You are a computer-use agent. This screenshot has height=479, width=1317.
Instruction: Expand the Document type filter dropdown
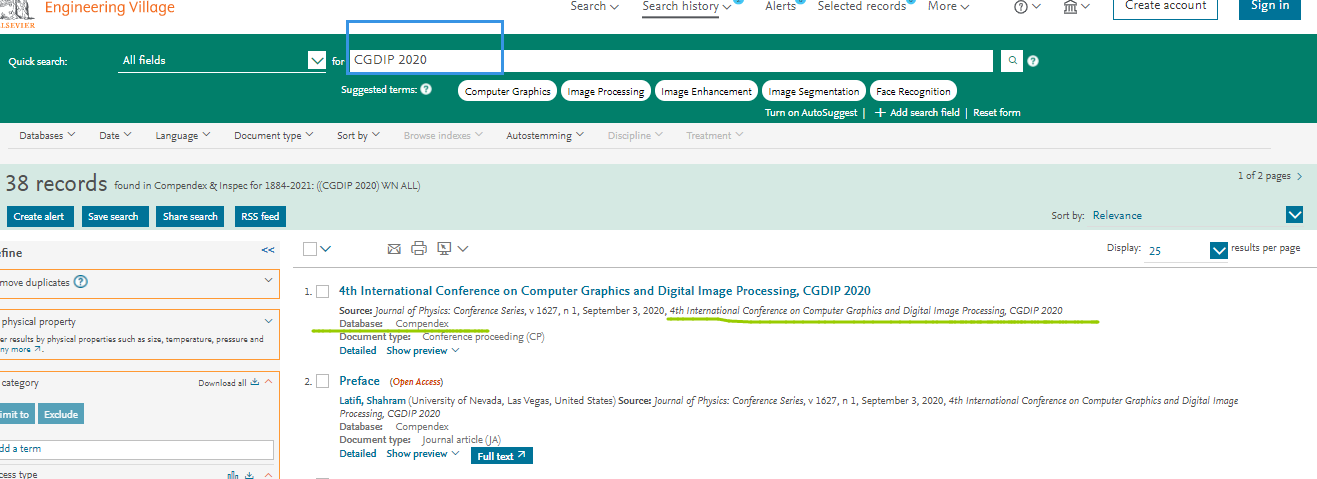pos(273,136)
